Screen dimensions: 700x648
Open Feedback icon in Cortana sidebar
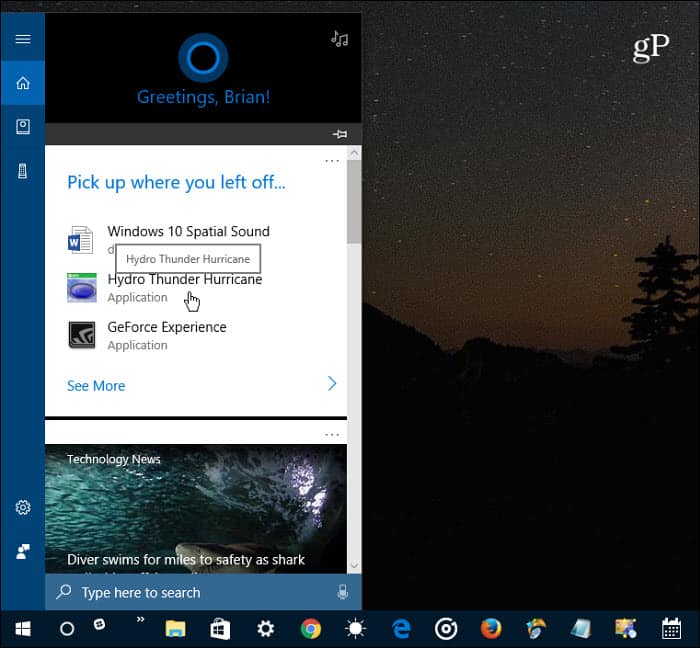pyautogui.click(x=23, y=552)
